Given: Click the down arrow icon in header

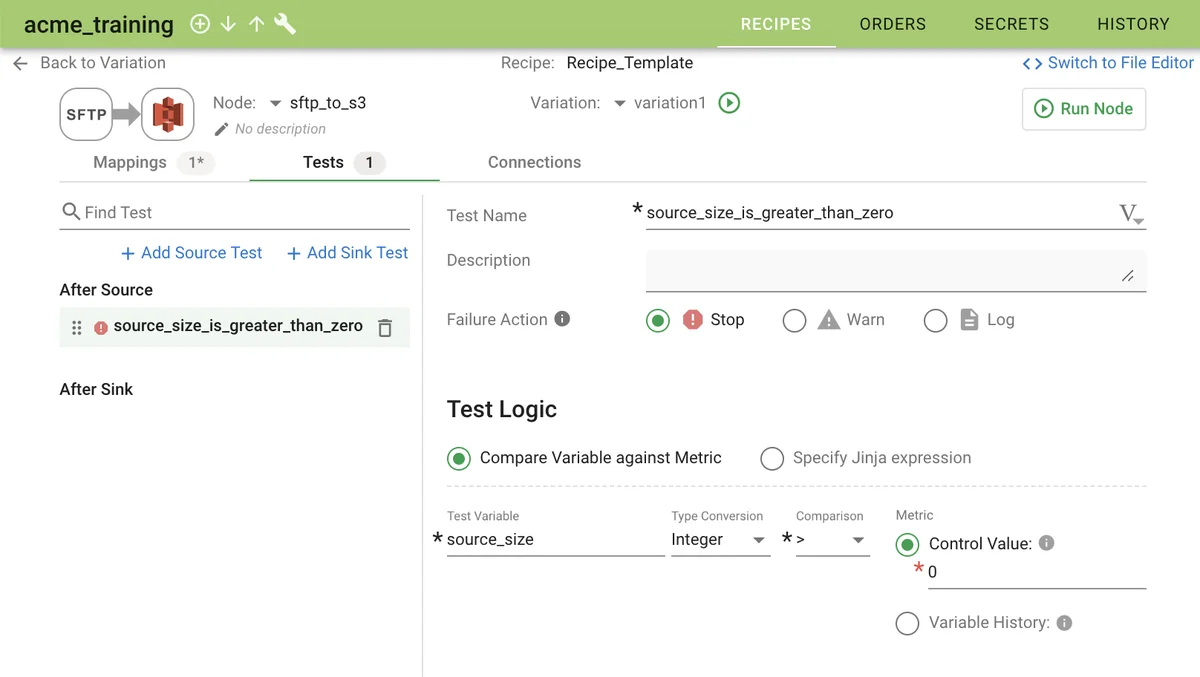Looking at the screenshot, I should [x=228, y=24].
